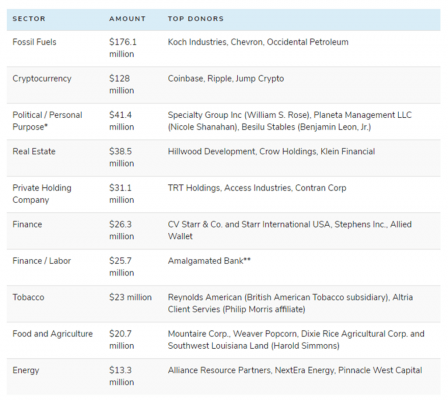
Task: Click the SECTOR column header
Action: (x=29, y=19)
